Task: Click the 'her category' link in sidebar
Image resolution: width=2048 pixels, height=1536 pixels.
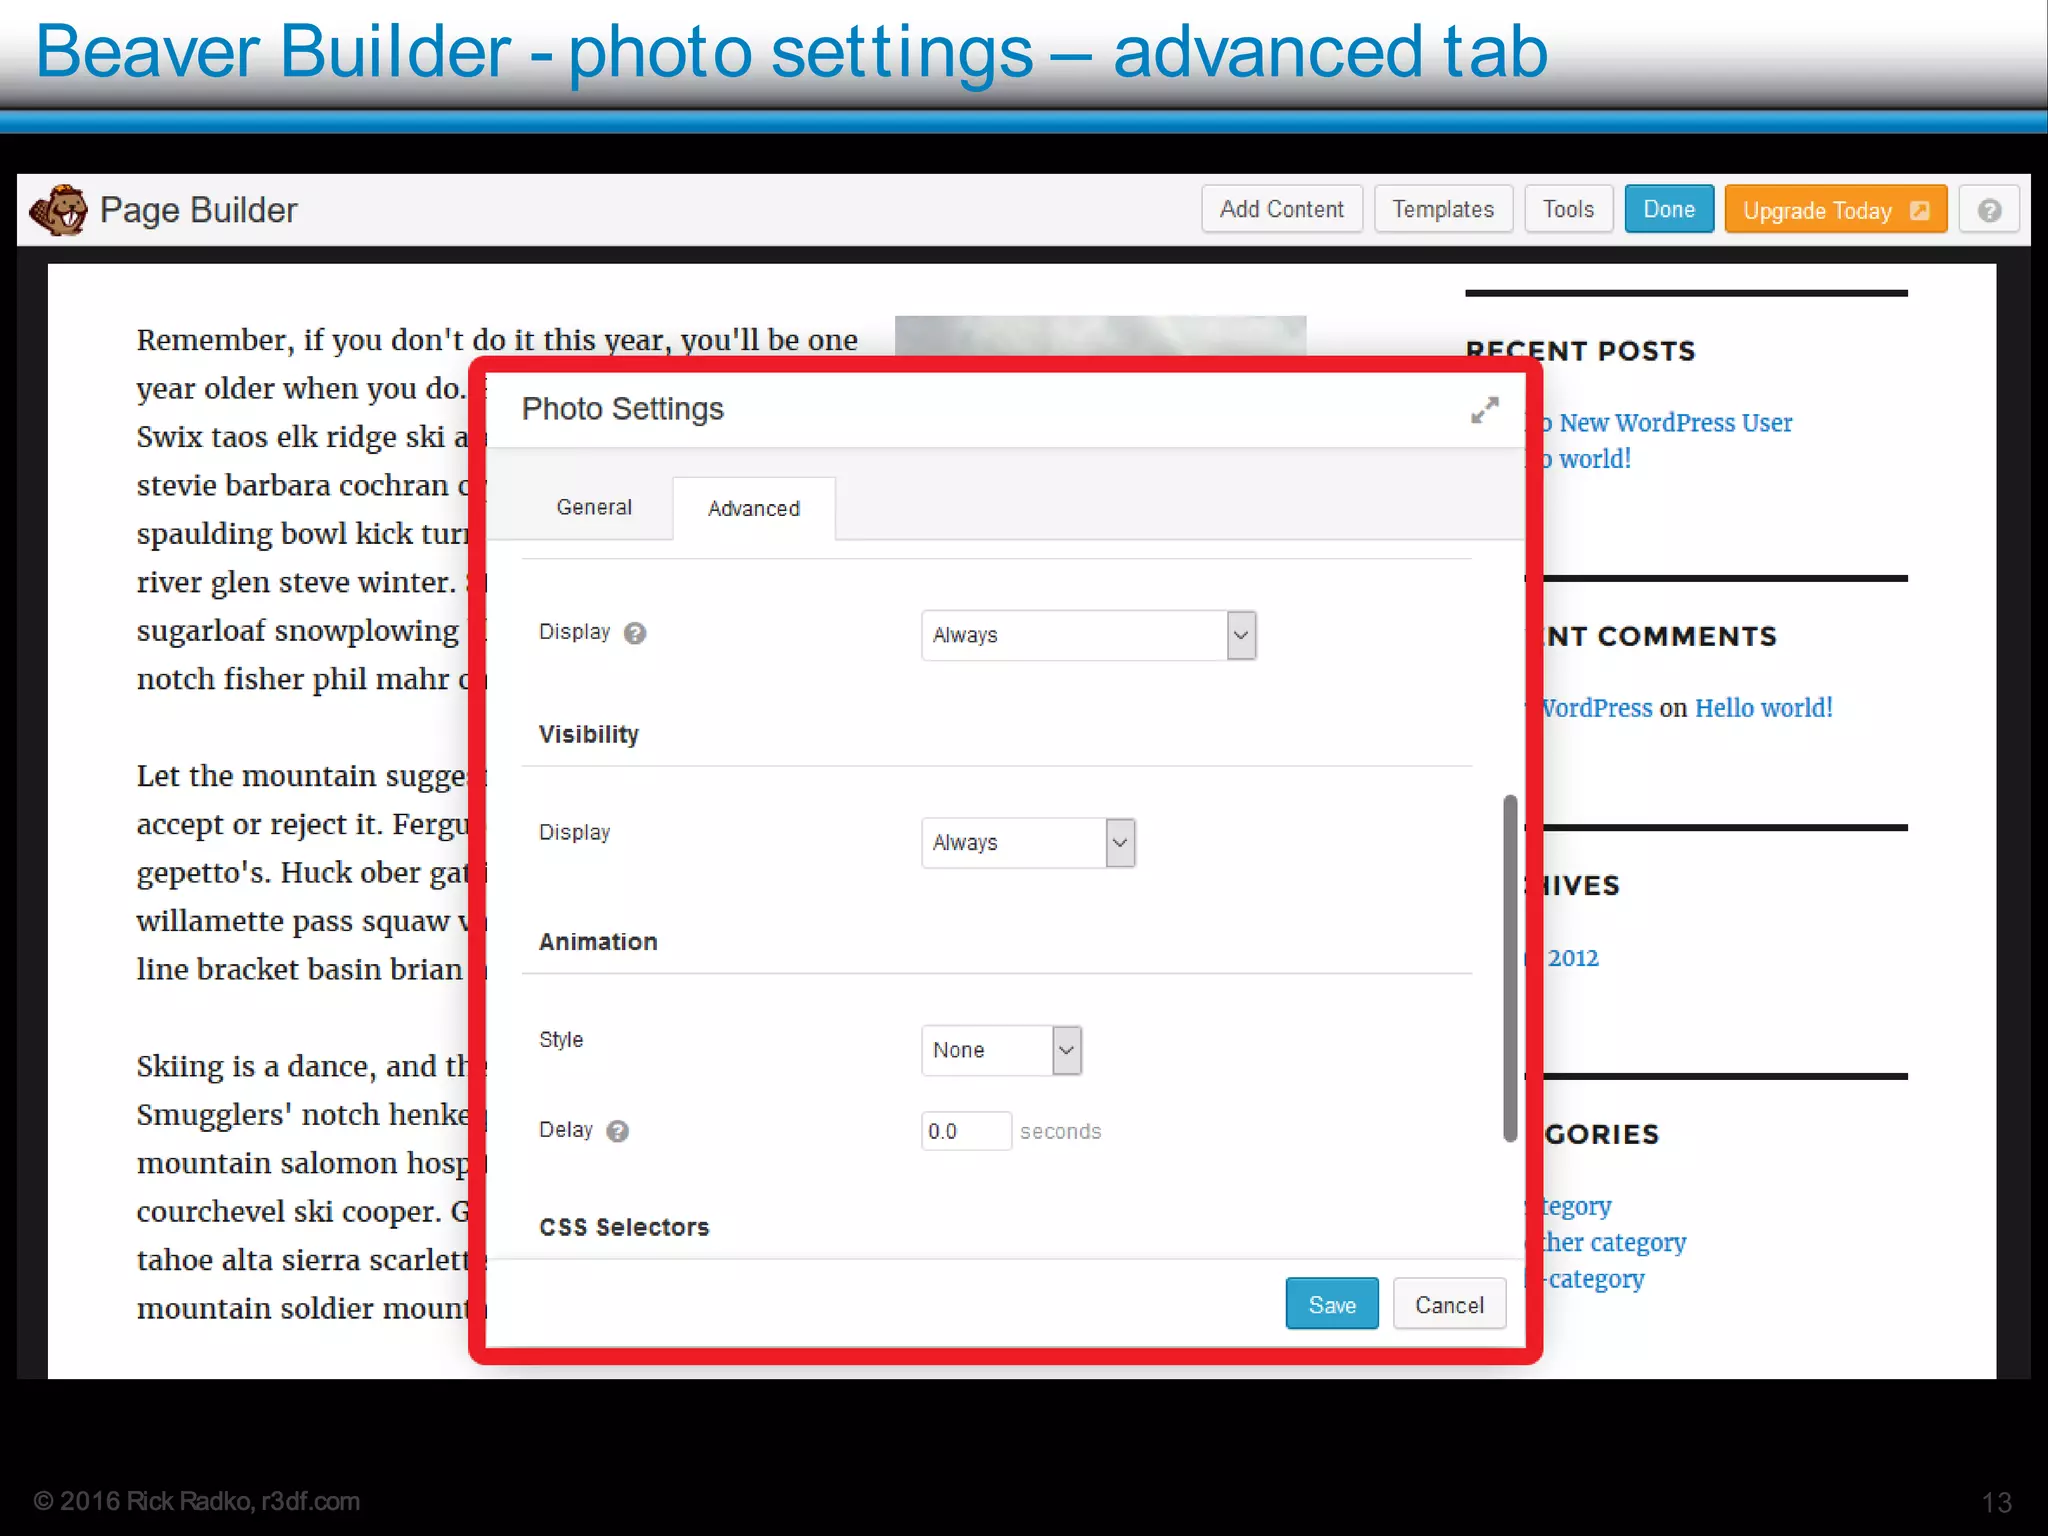Action: (x=1614, y=1242)
